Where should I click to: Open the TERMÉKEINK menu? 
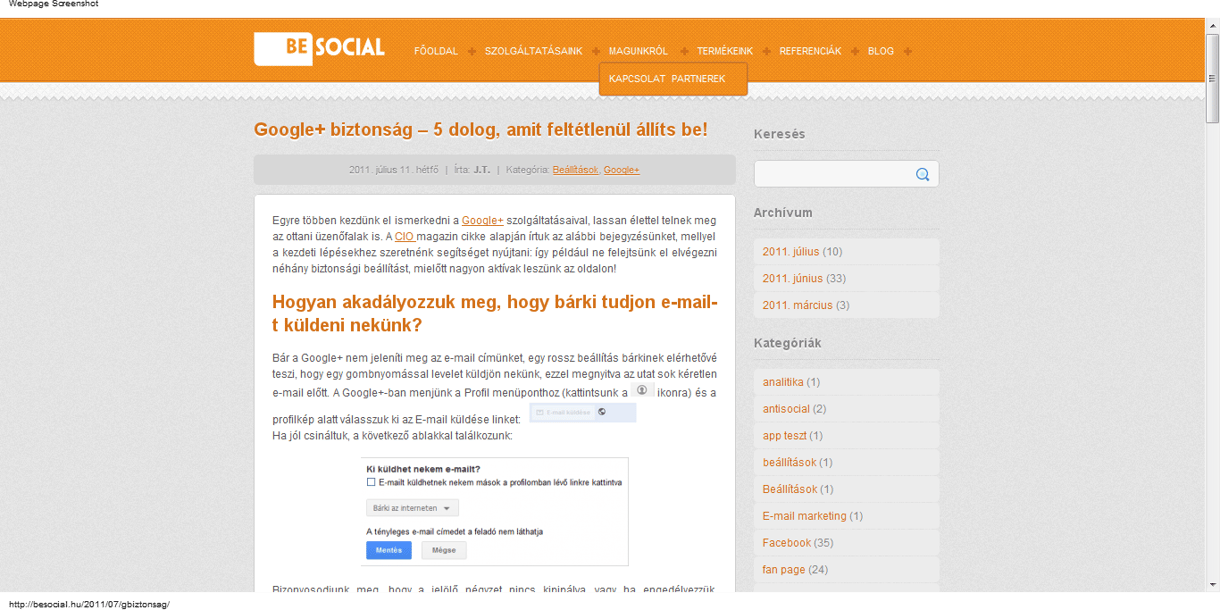point(724,51)
